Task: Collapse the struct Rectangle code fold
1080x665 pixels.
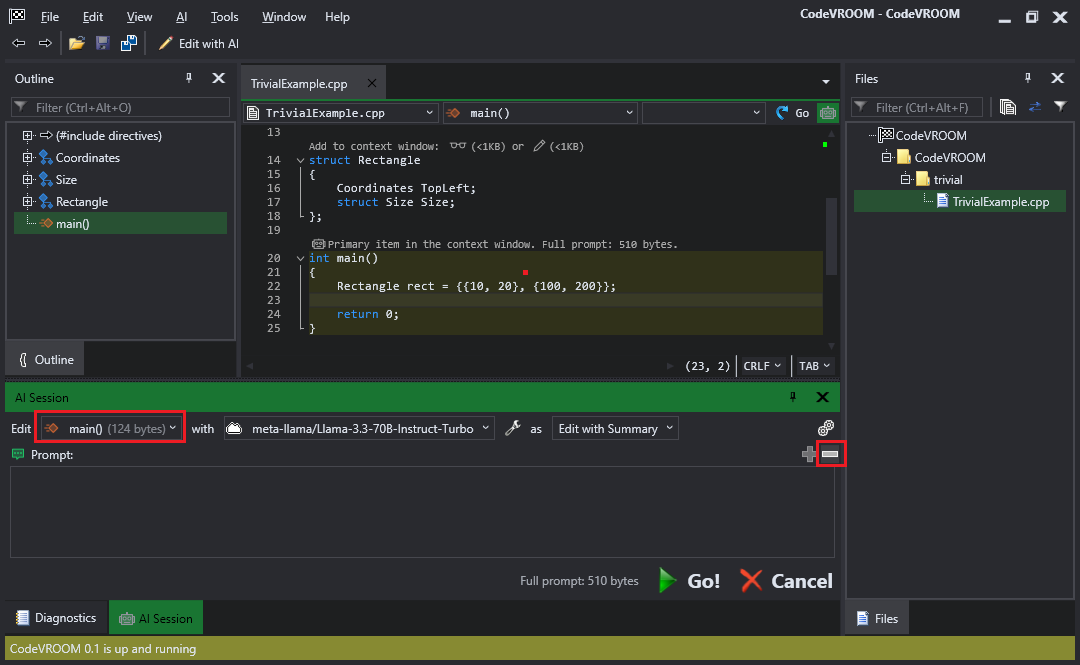Action: tap(300, 161)
